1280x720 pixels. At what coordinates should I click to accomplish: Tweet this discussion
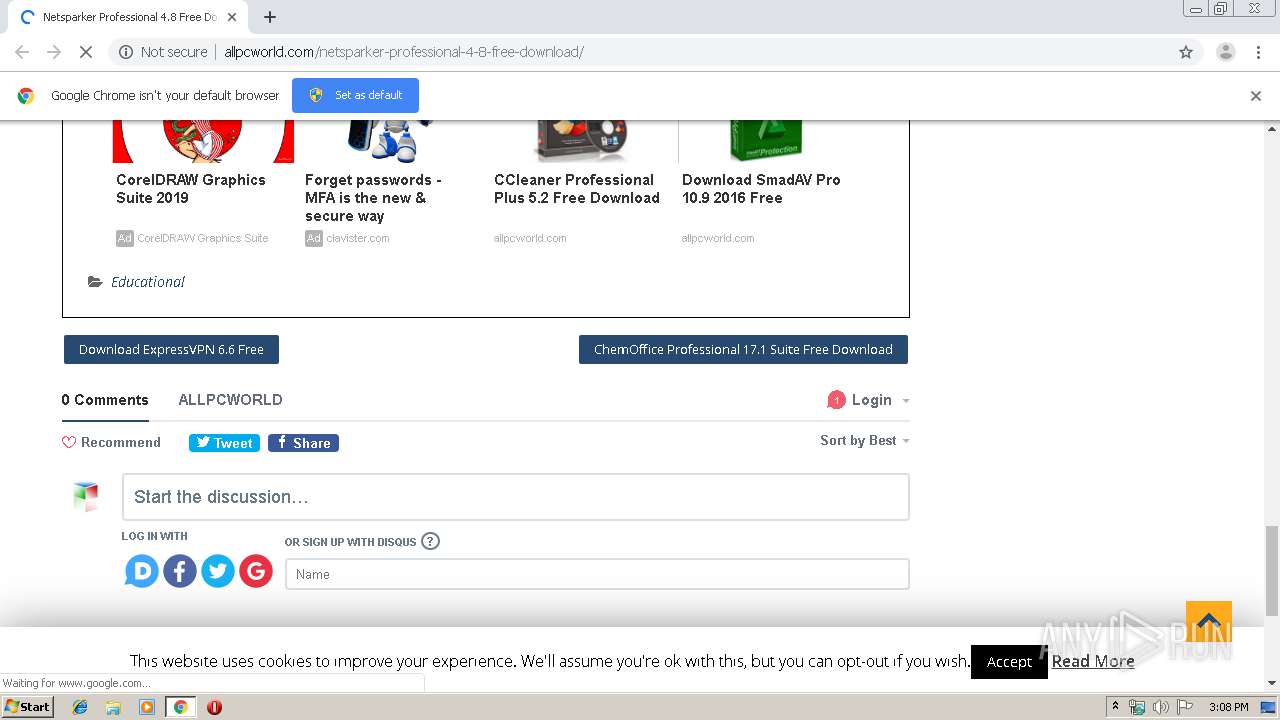click(224, 443)
